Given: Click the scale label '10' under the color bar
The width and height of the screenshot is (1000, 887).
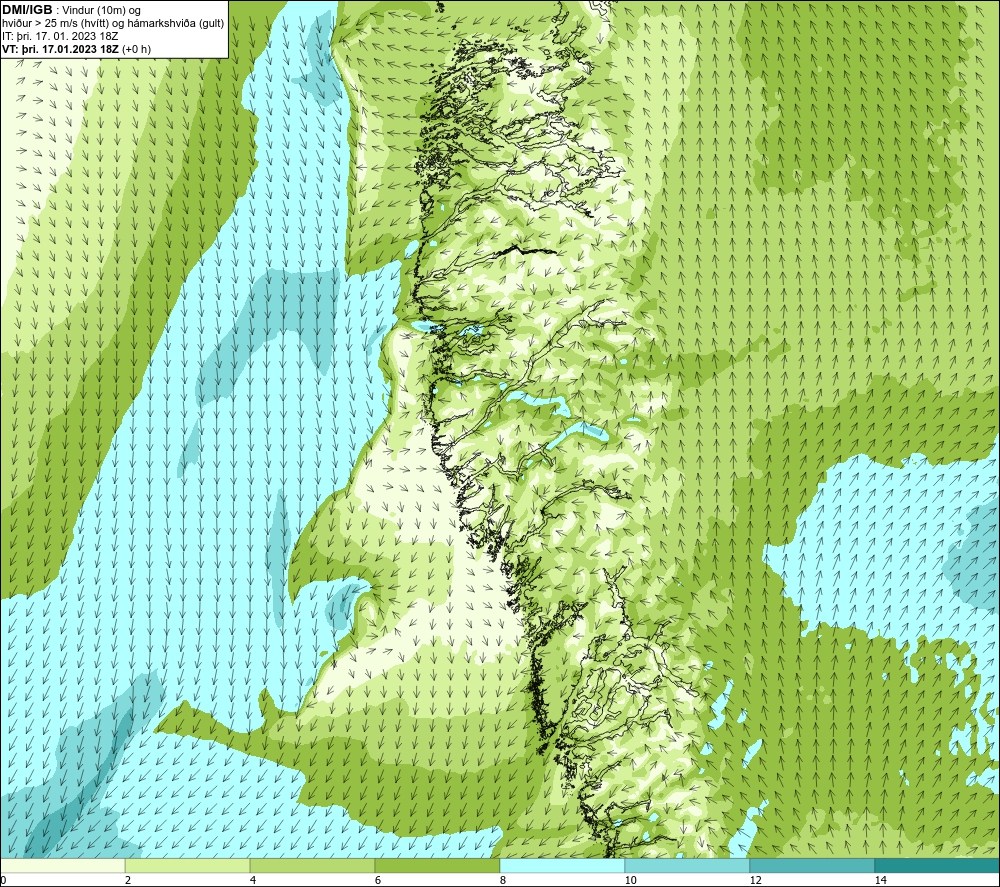Looking at the screenshot, I should pos(630,881).
